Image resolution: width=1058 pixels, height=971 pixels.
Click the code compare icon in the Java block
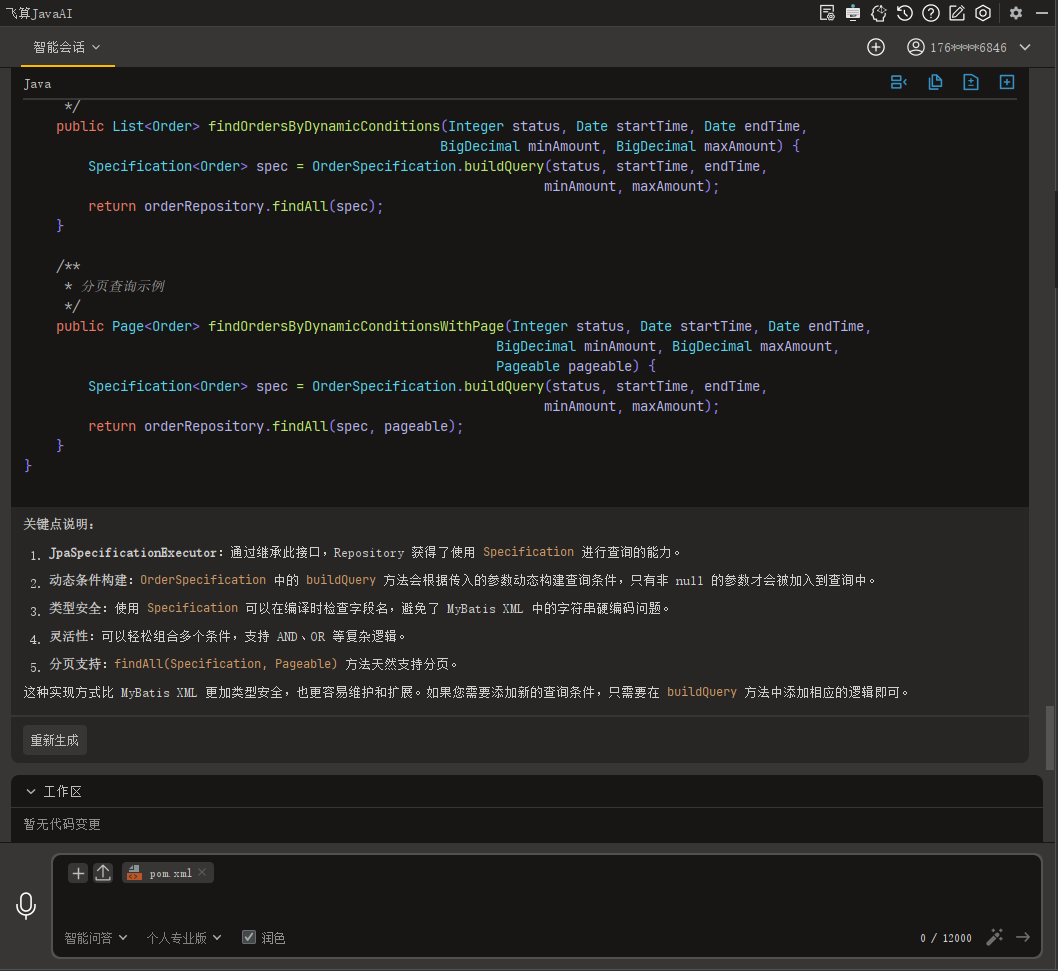click(899, 82)
